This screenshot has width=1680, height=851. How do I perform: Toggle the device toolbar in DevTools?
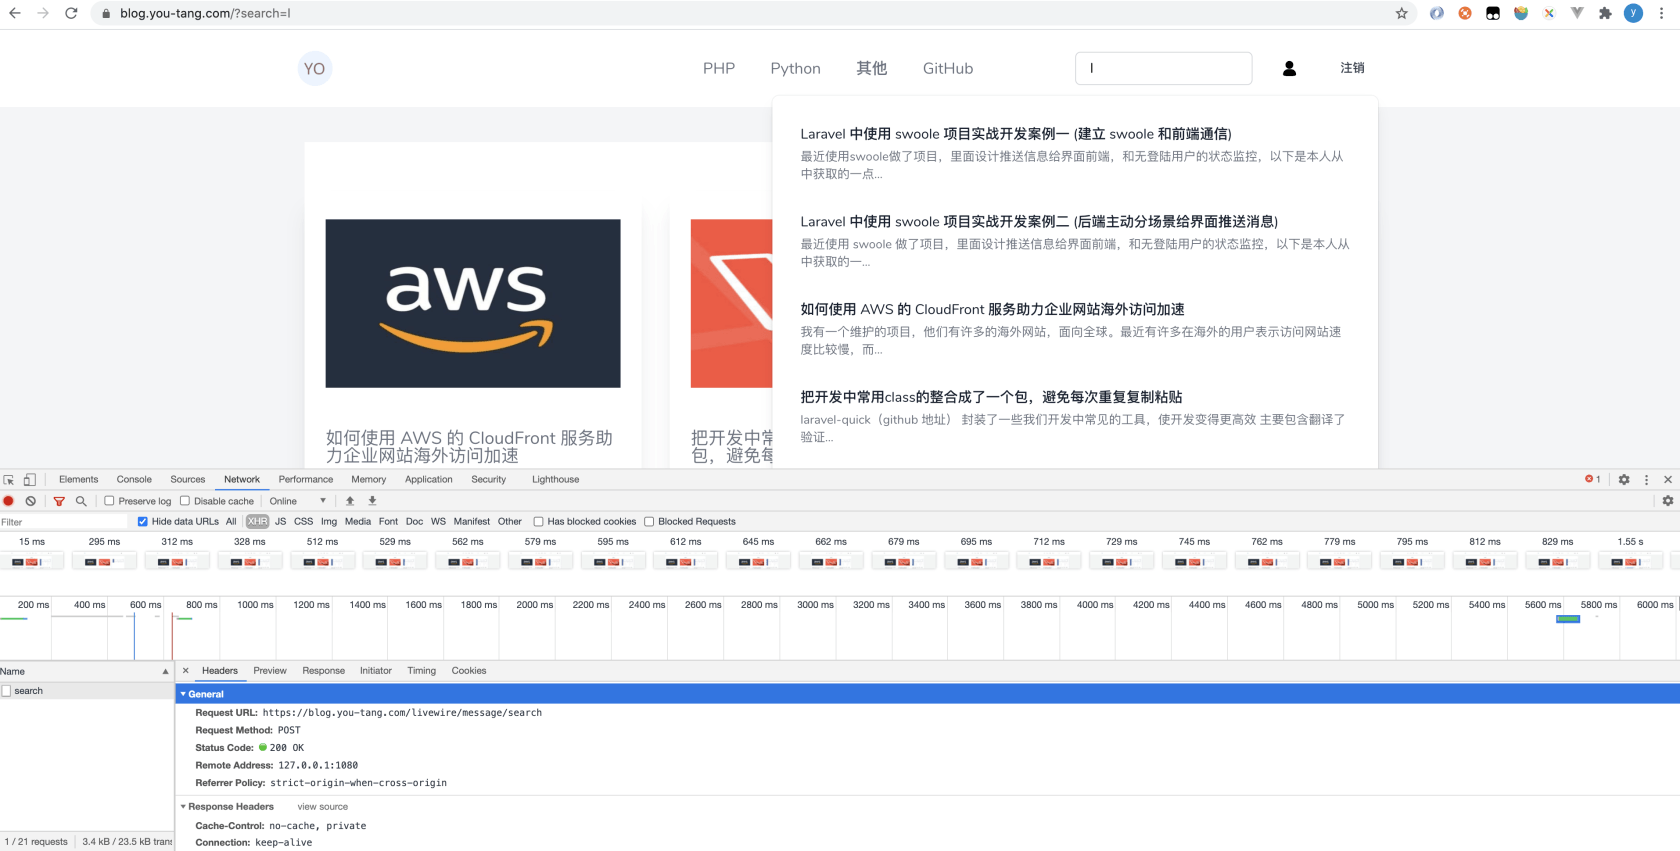pyautogui.click(x=30, y=480)
